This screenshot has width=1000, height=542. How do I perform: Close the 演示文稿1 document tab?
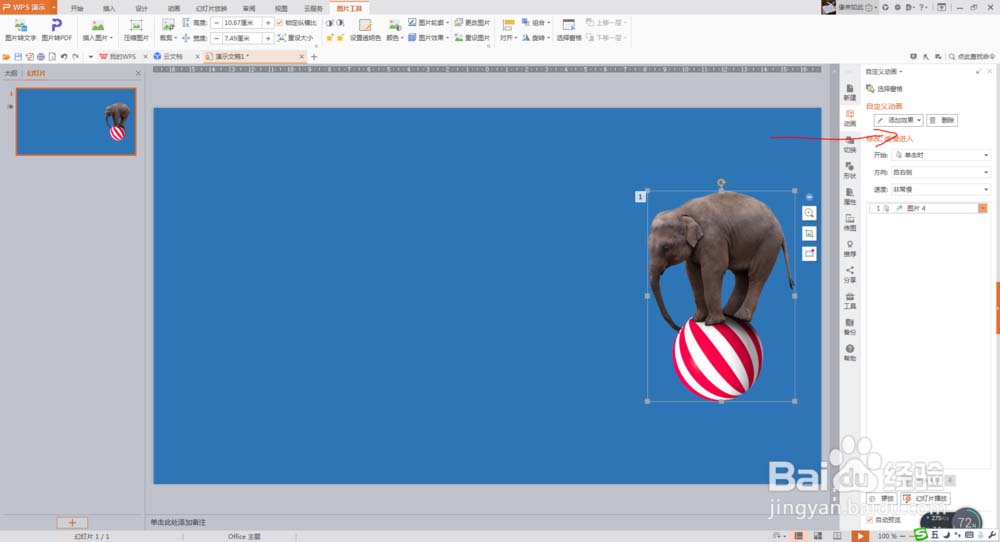(302, 57)
